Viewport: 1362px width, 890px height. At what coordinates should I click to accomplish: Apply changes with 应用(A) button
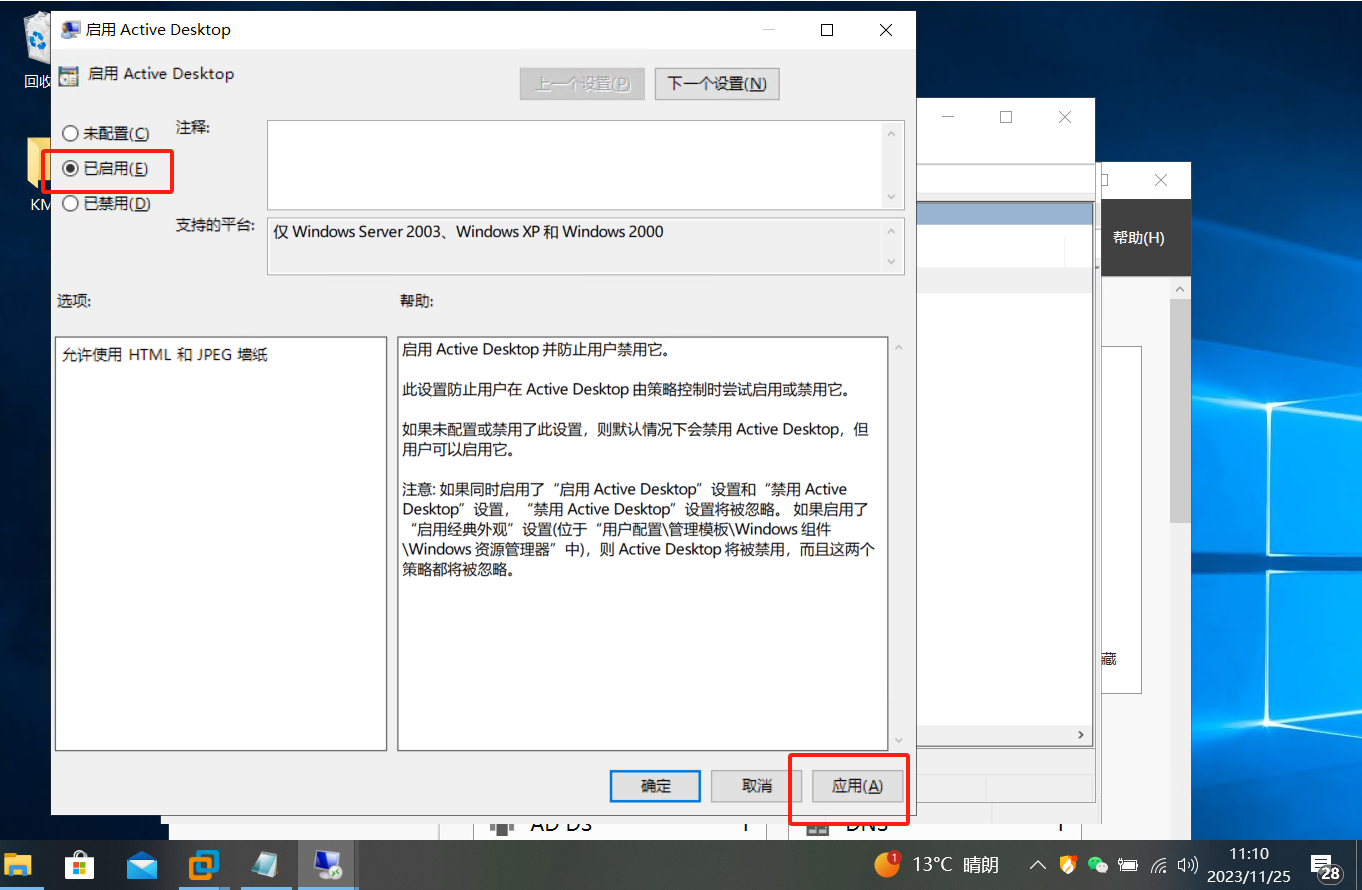tap(858, 786)
